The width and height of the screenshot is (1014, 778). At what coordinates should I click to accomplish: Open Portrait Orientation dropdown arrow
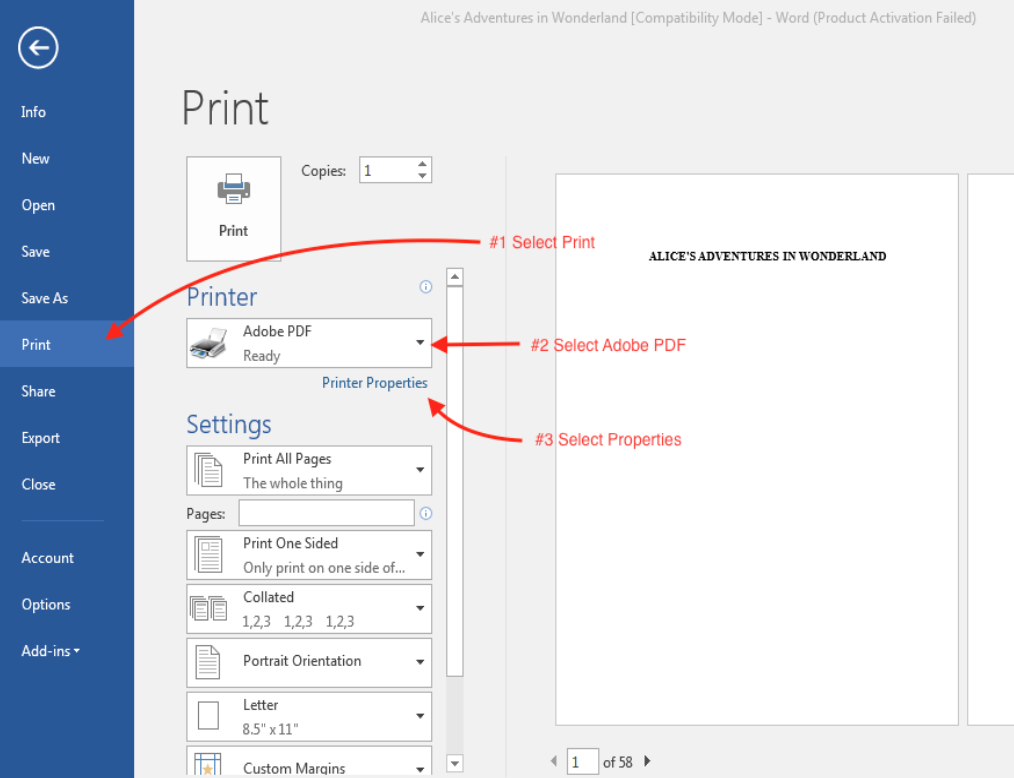420,662
